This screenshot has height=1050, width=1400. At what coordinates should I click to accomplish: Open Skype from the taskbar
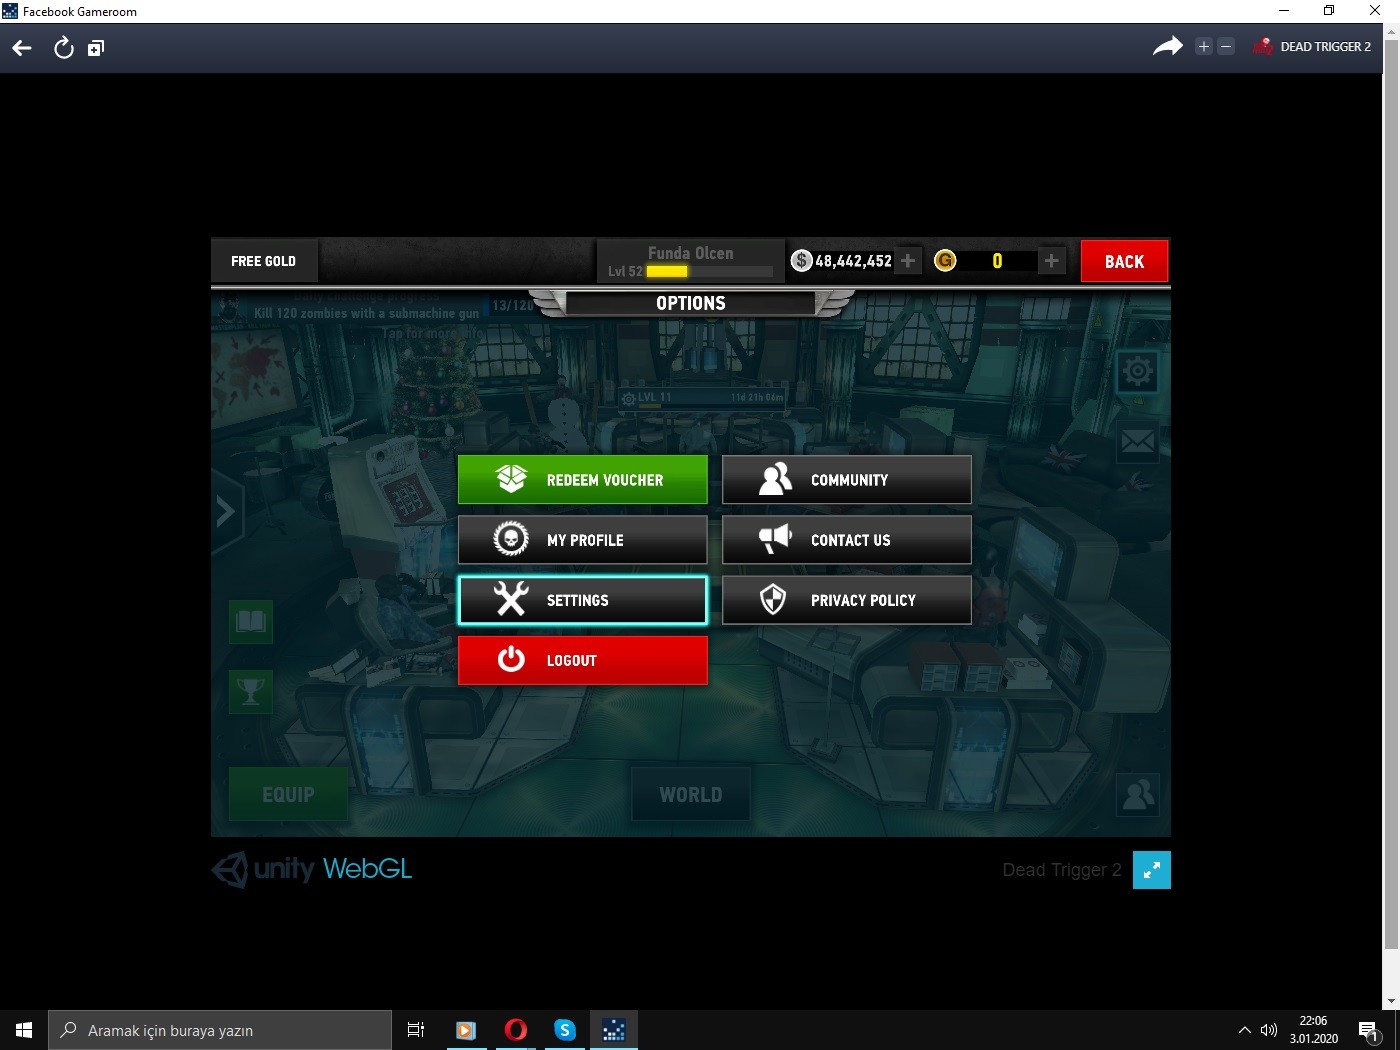coord(565,1030)
